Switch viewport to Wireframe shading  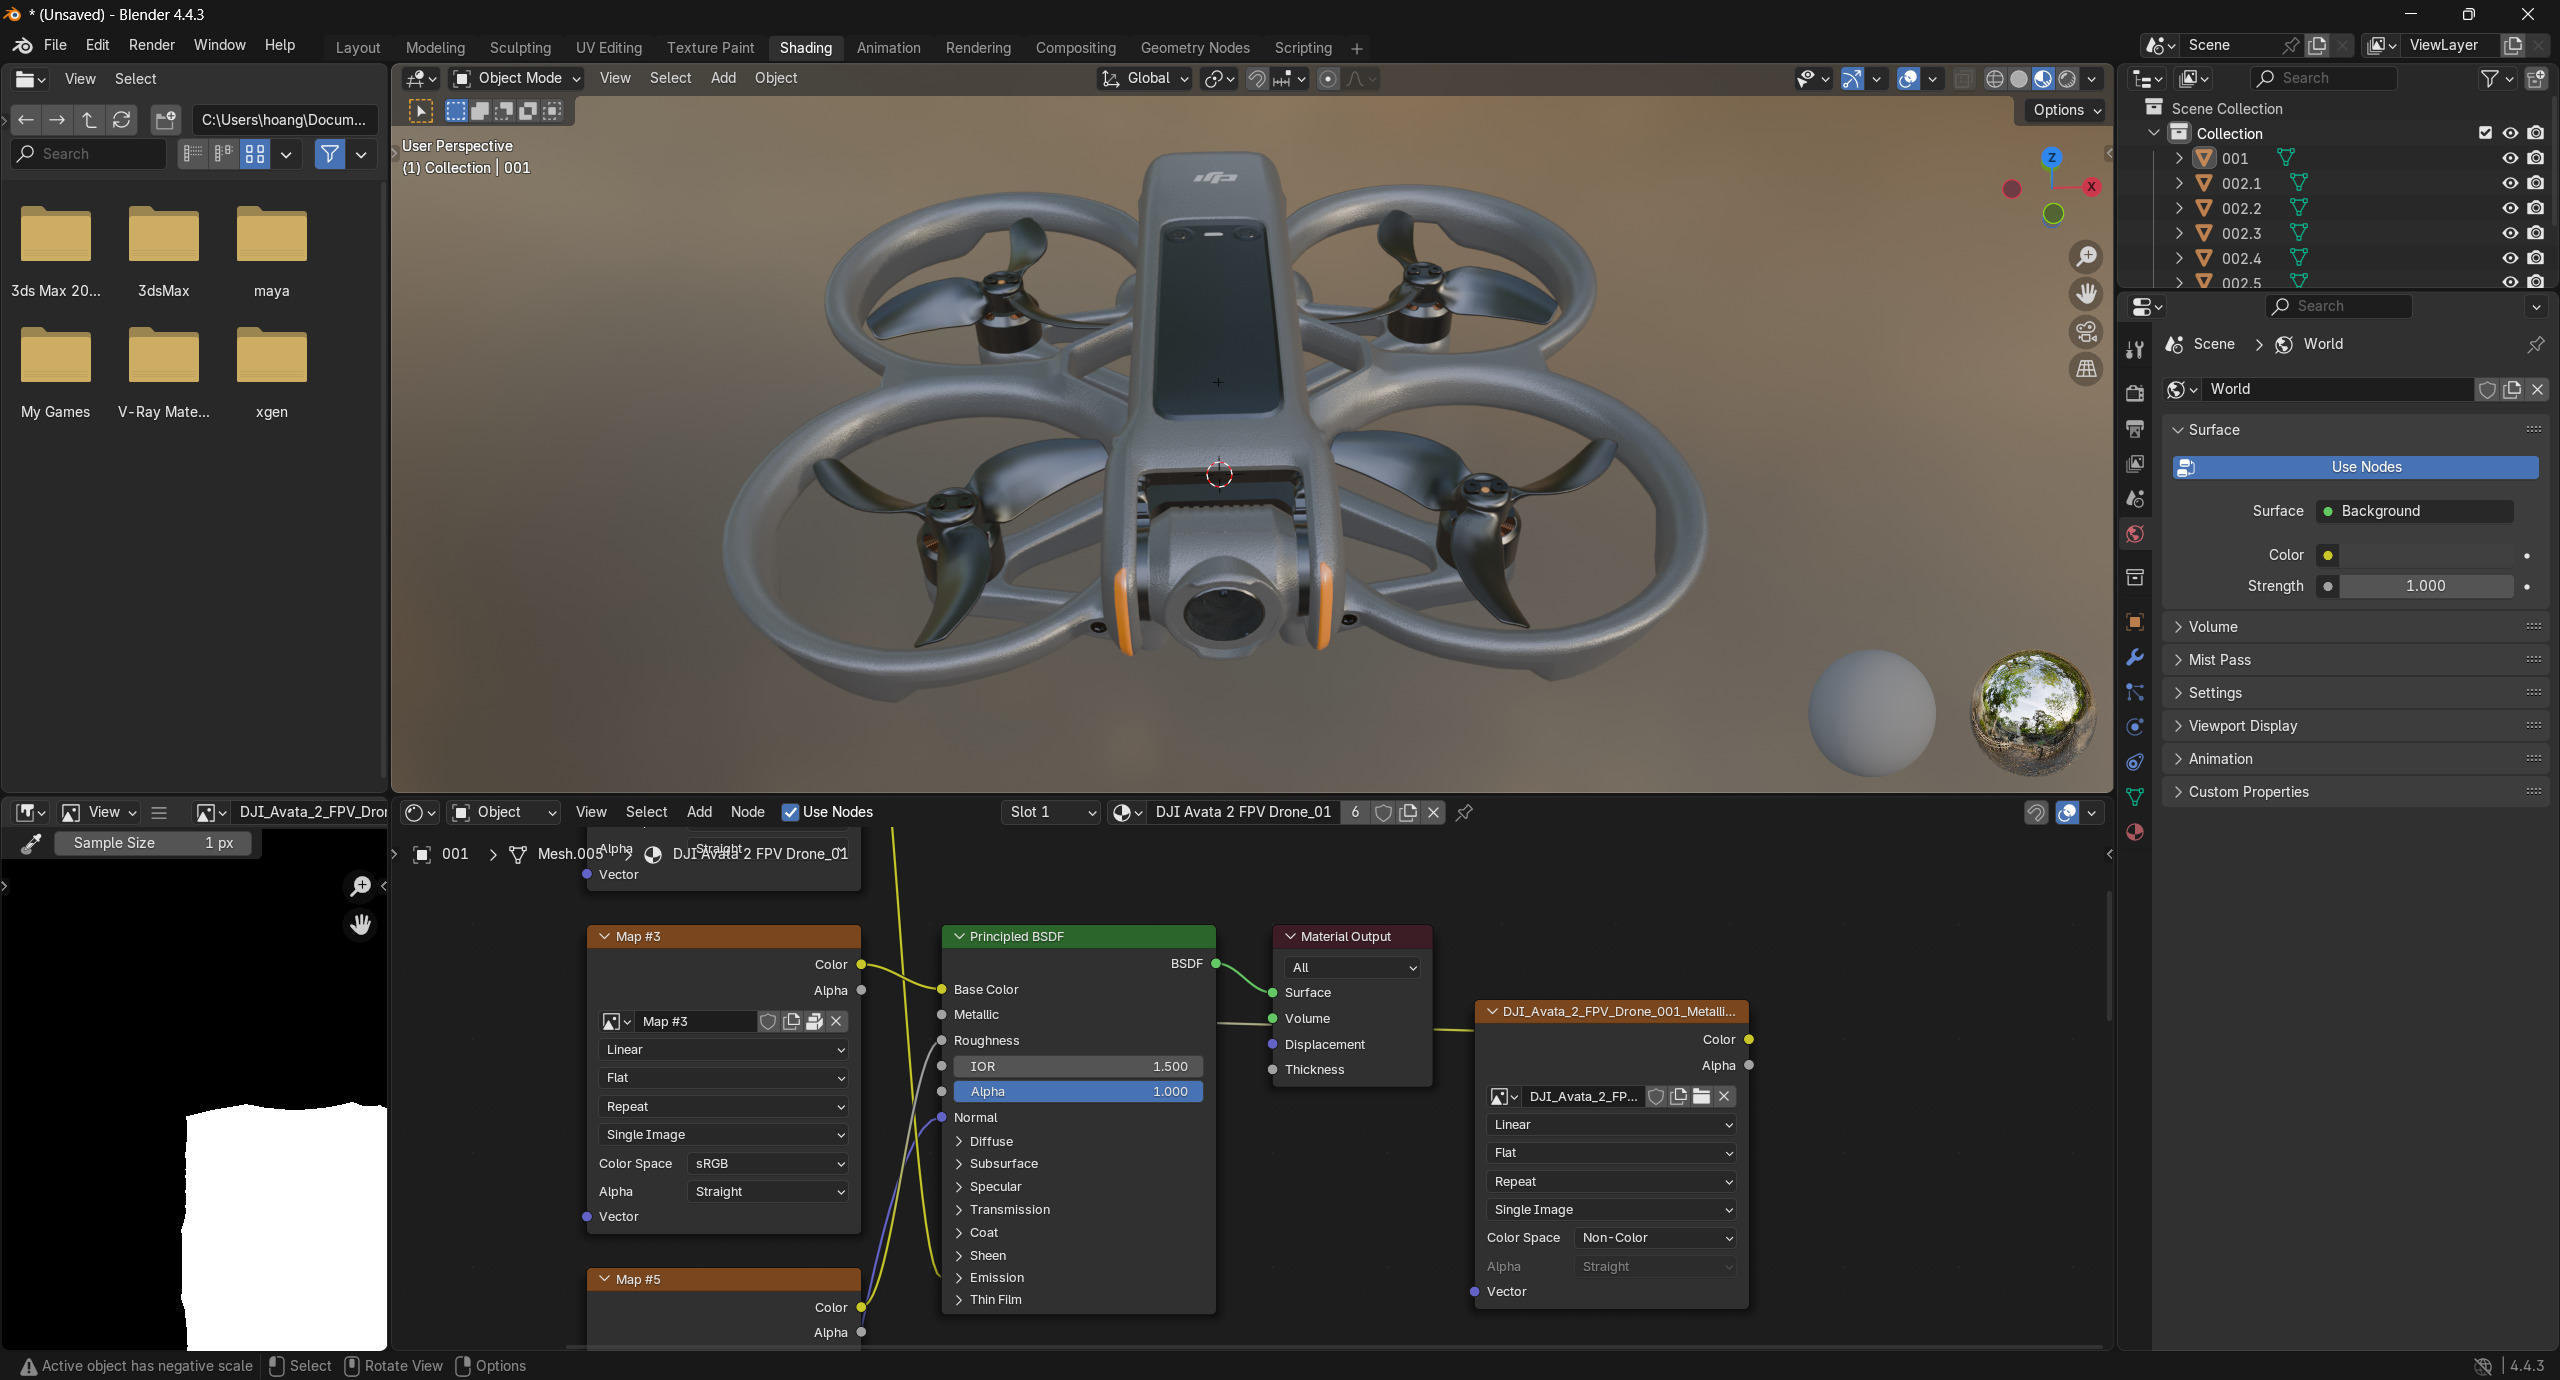click(x=1995, y=79)
